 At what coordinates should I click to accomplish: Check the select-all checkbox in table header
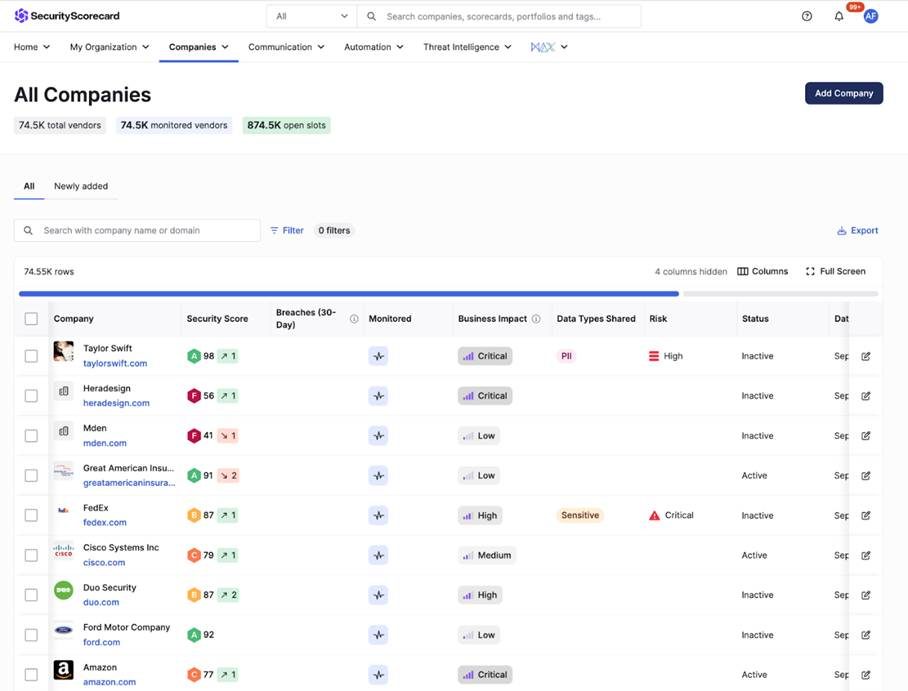coord(31,319)
